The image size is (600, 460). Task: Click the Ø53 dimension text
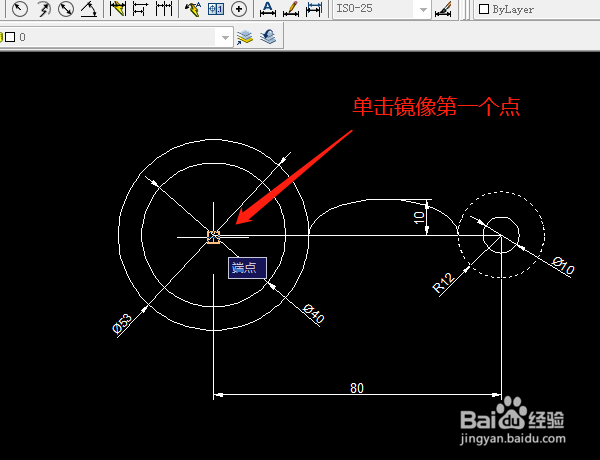pyautogui.click(x=122, y=324)
